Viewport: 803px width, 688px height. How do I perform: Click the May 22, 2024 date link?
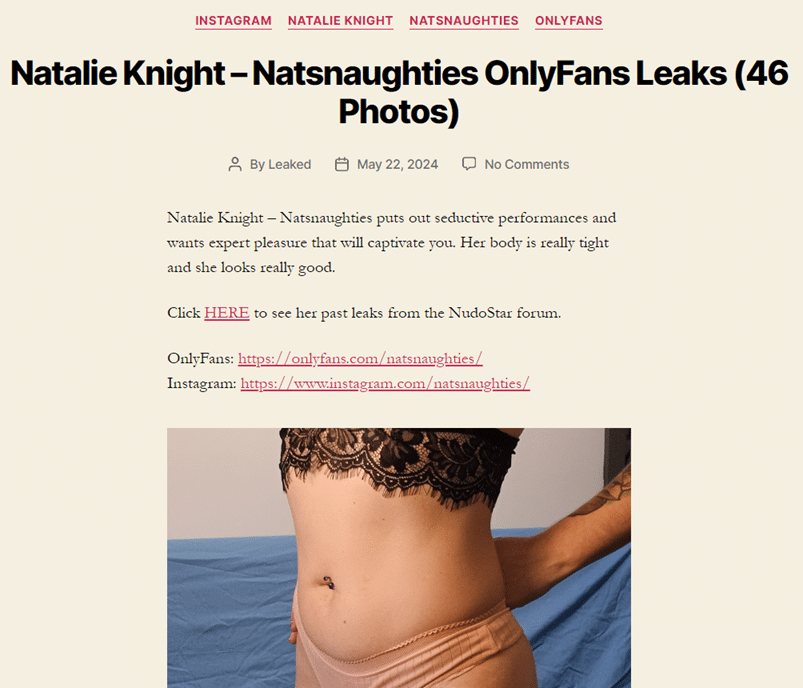(397, 164)
